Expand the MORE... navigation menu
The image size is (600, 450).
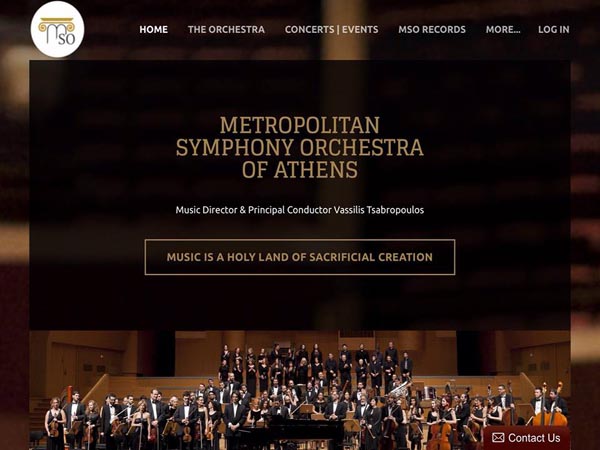503,29
